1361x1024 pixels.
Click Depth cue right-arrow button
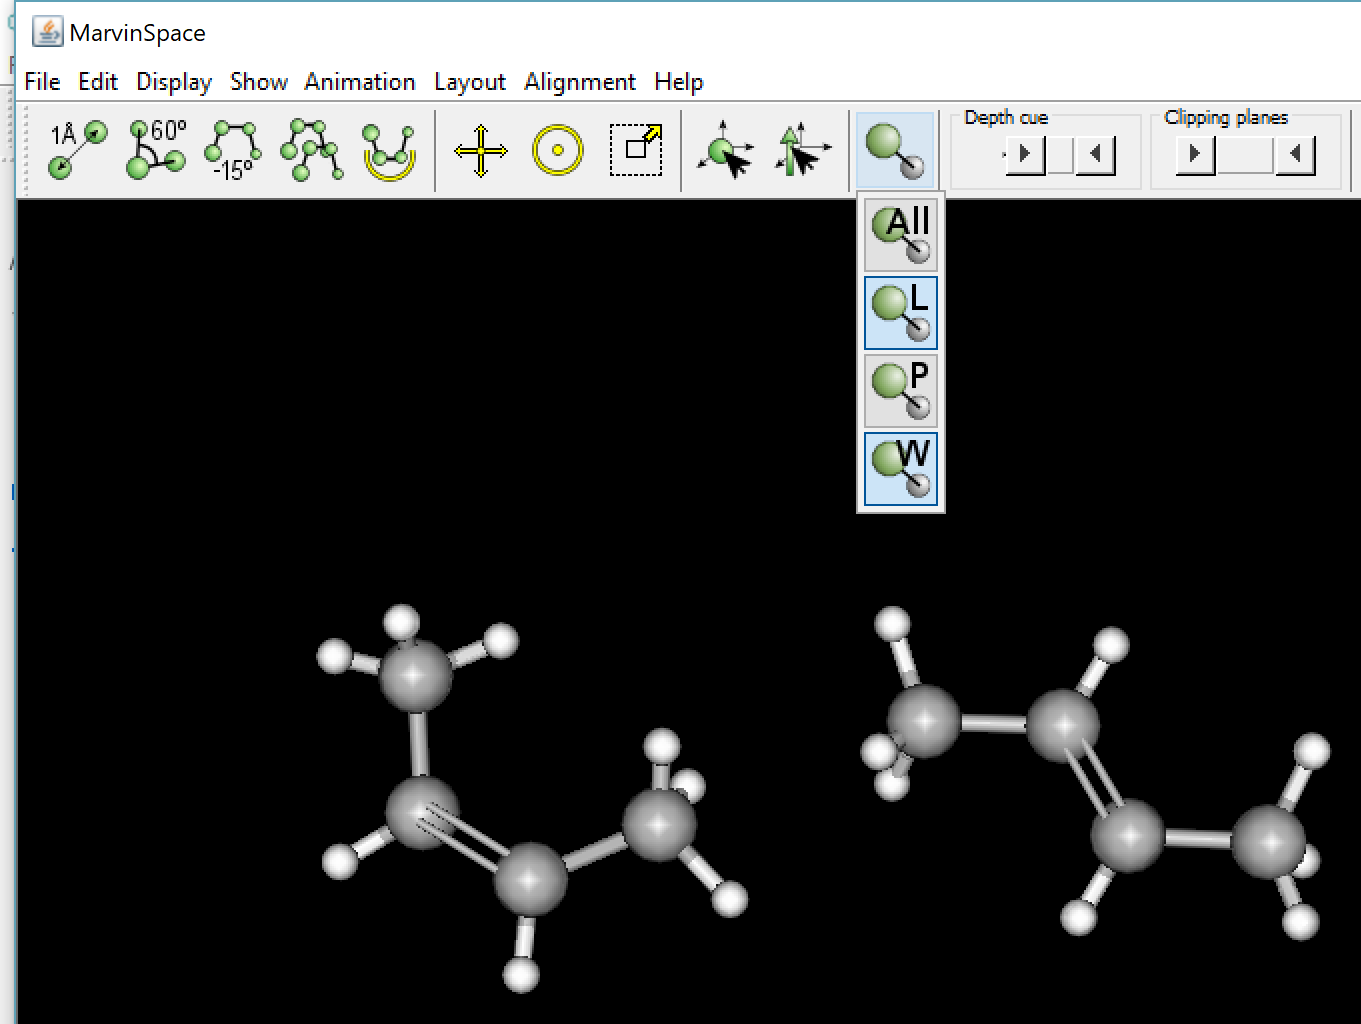click(x=1025, y=155)
